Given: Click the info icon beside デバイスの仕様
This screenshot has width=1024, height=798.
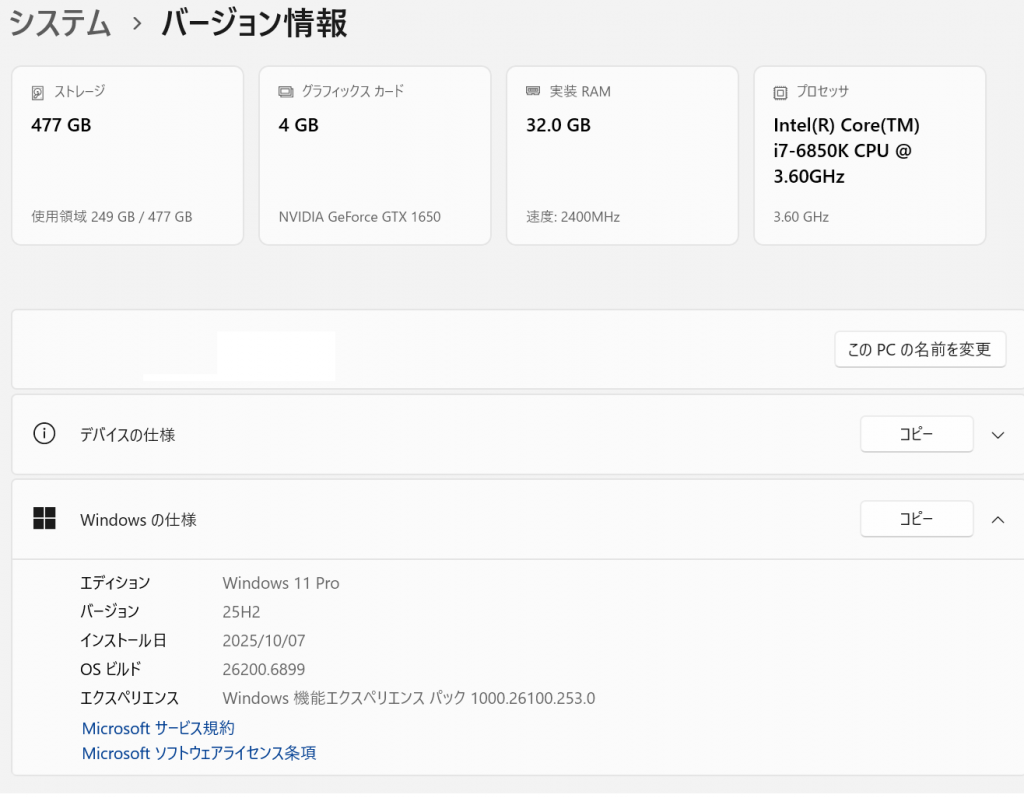Looking at the screenshot, I should click(44, 434).
